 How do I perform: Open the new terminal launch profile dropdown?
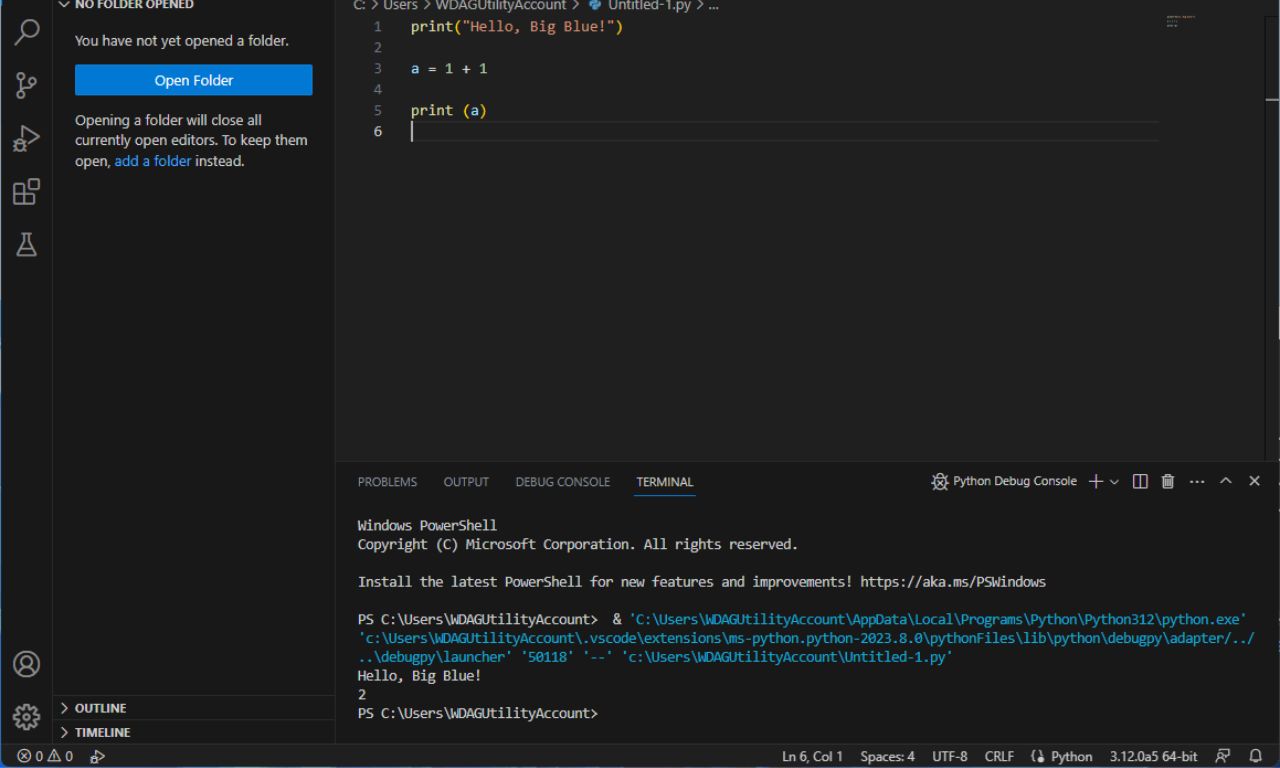pyautogui.click(x=1114, y=482)
